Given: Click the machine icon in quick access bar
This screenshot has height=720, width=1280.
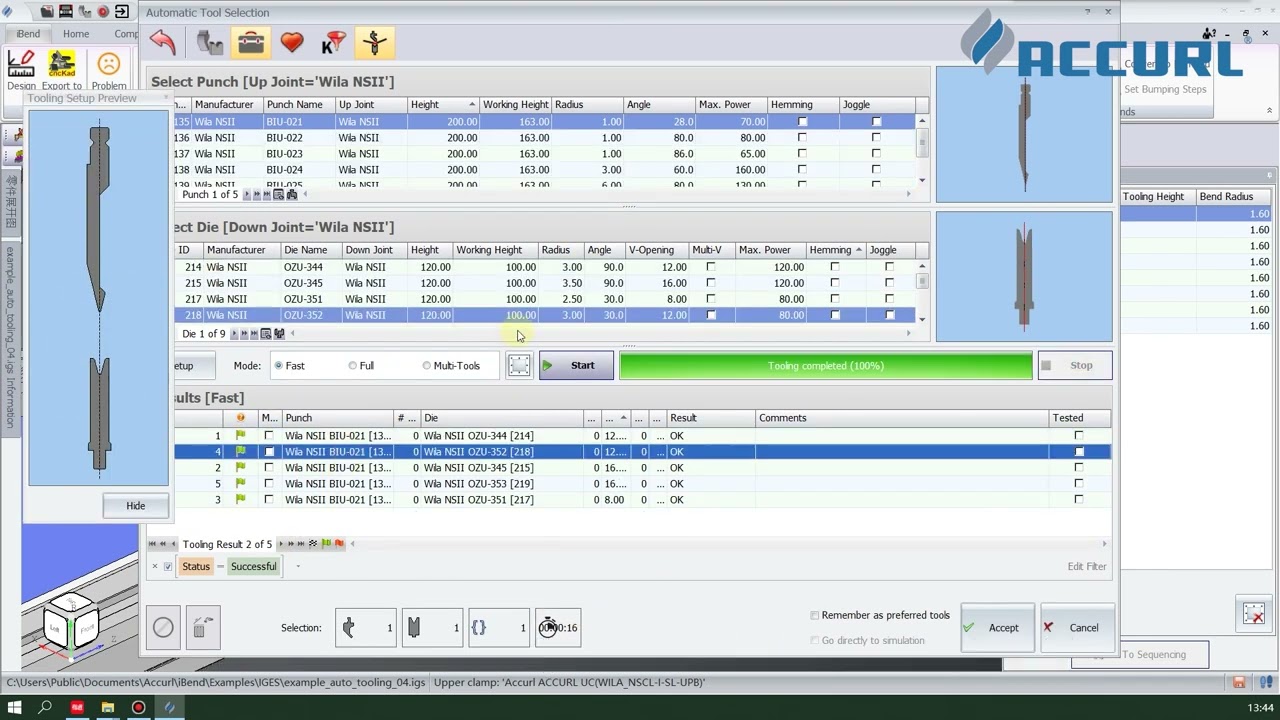Looking at the screenshot, I should (66, 12).
